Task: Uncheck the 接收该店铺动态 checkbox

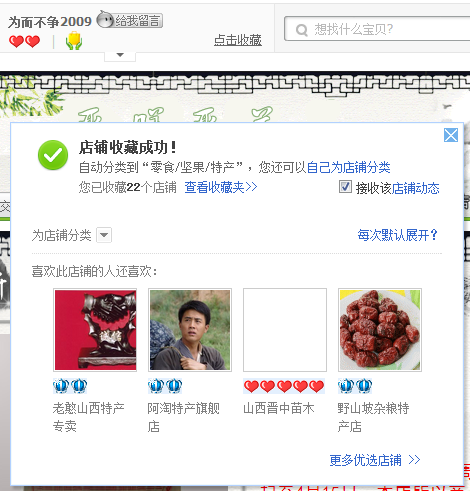Action: coord(345,187)
